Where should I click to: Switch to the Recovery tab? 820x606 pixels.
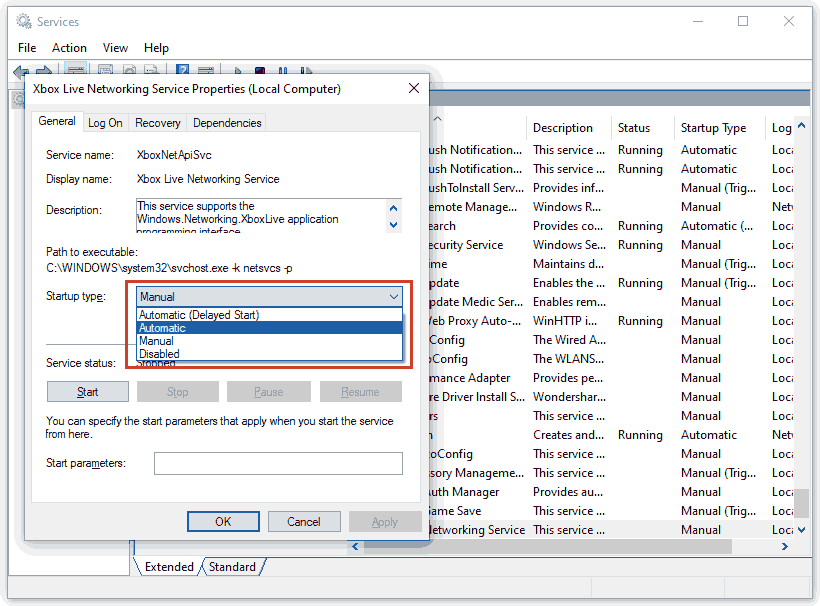click(157, 123)
